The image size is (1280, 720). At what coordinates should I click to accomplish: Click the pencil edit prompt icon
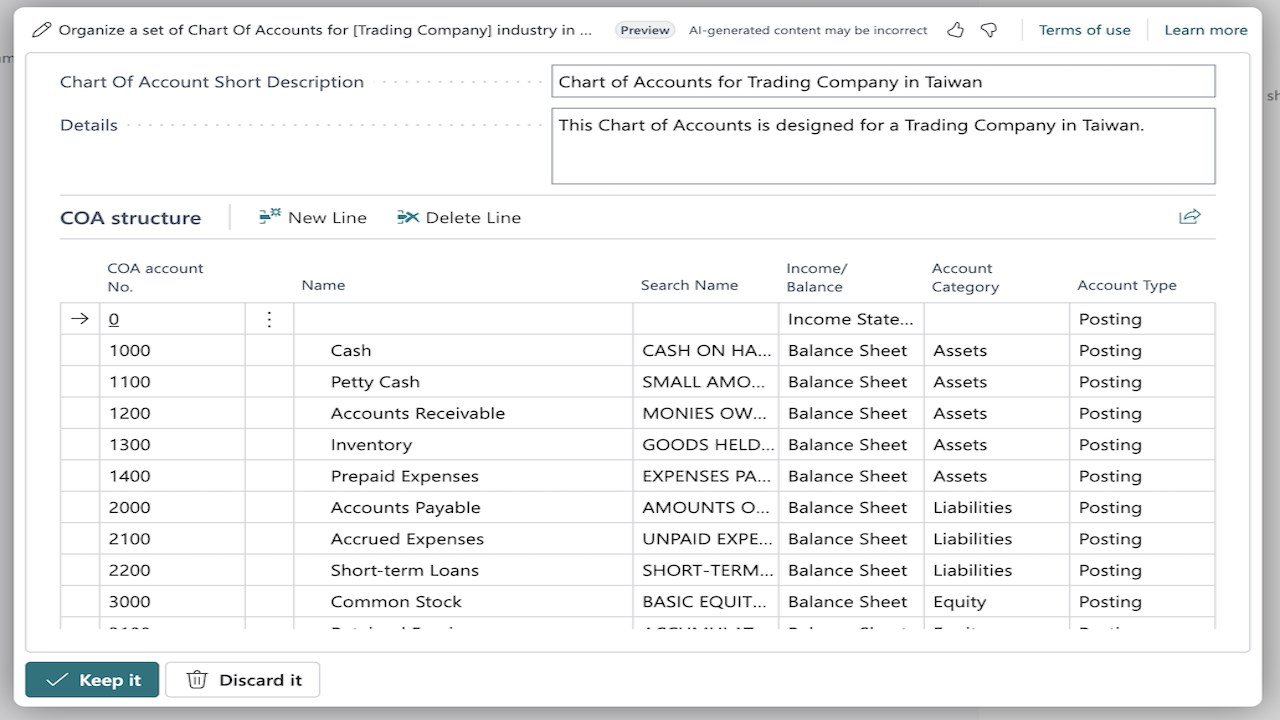41,30
